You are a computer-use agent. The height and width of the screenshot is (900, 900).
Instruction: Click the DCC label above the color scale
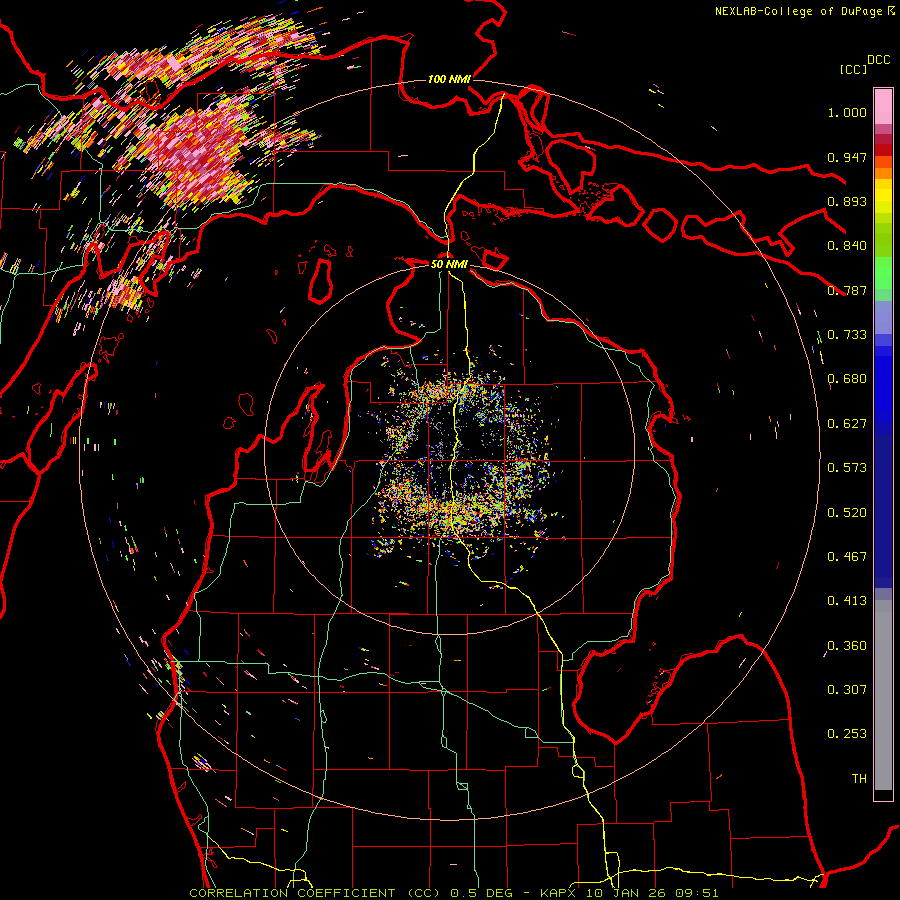(878, 60)
